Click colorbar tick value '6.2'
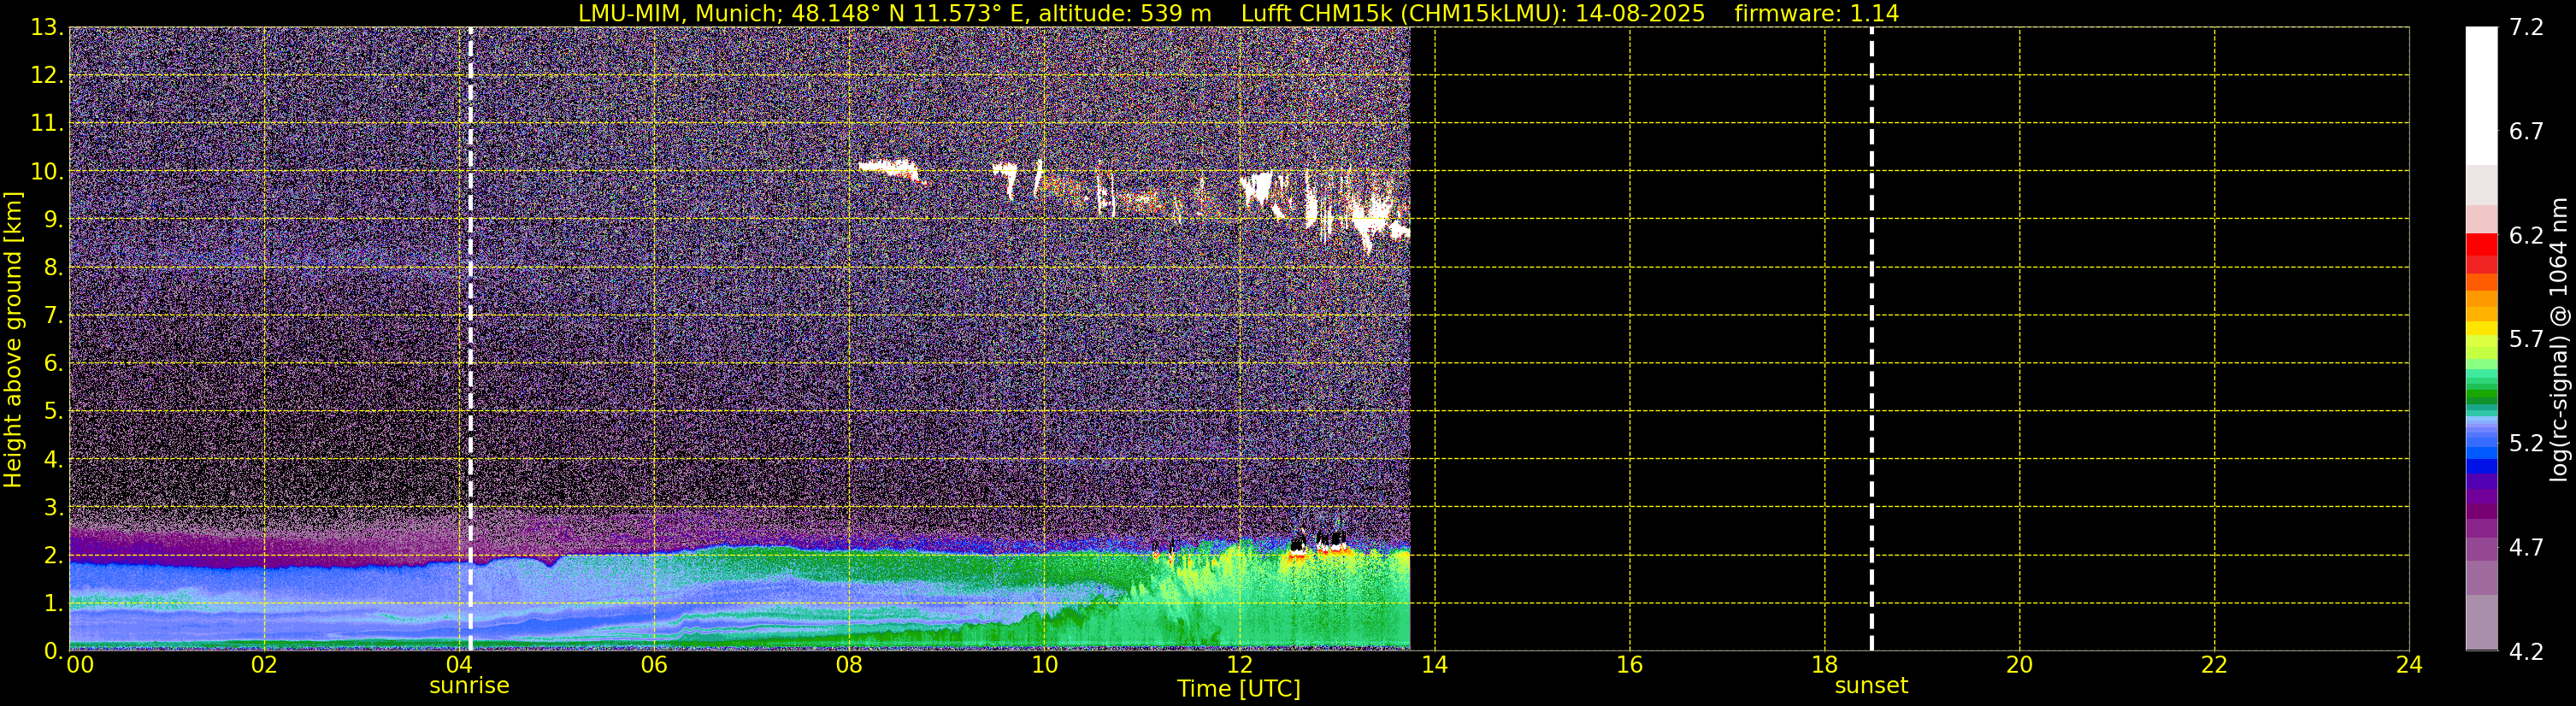This screenshot has width=2576, height=706. click(2526, 235)
